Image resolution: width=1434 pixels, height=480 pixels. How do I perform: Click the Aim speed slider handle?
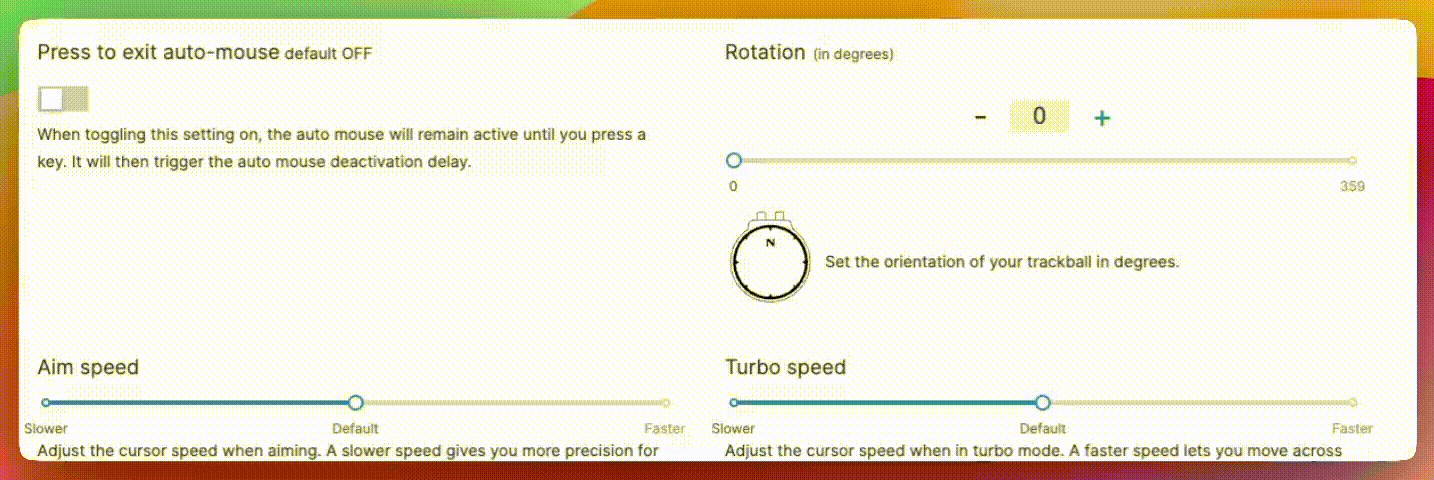click(355, 403)
